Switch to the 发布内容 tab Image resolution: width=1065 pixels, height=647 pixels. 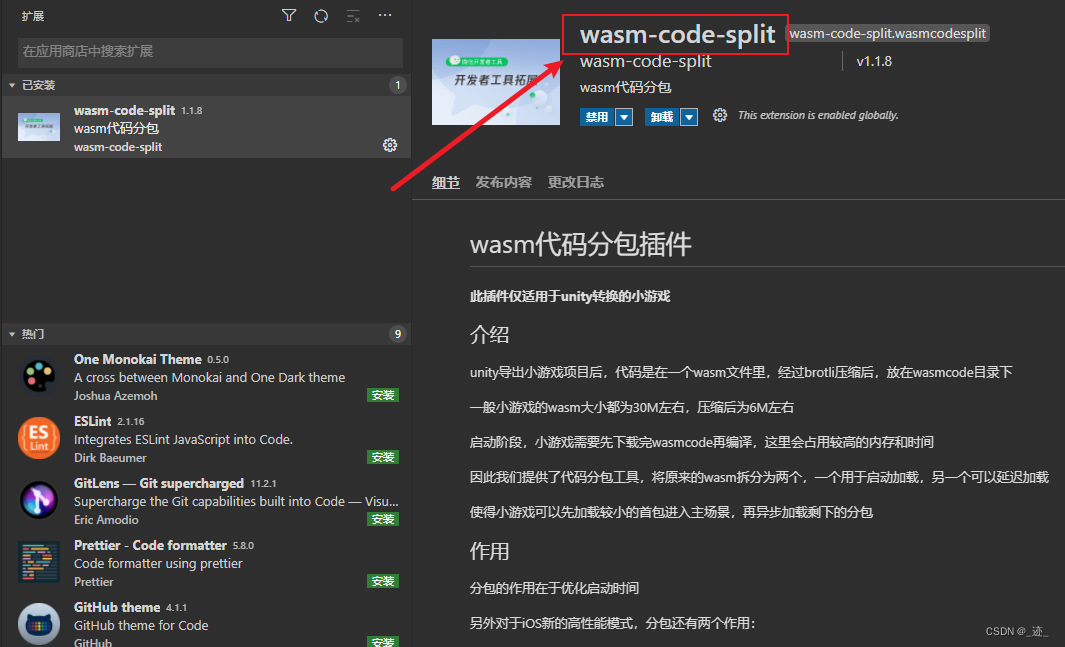503,182
